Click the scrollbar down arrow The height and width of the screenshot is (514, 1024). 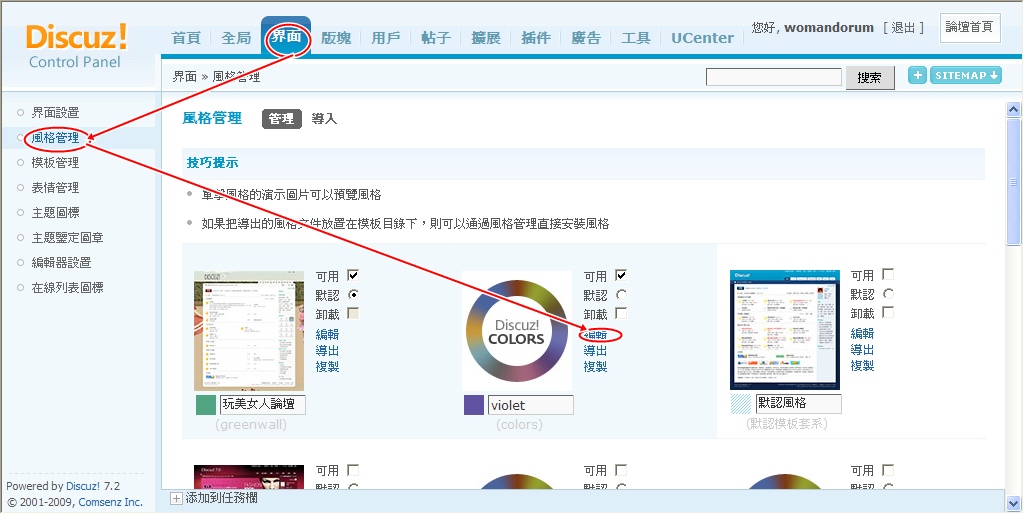point(1014,503)
